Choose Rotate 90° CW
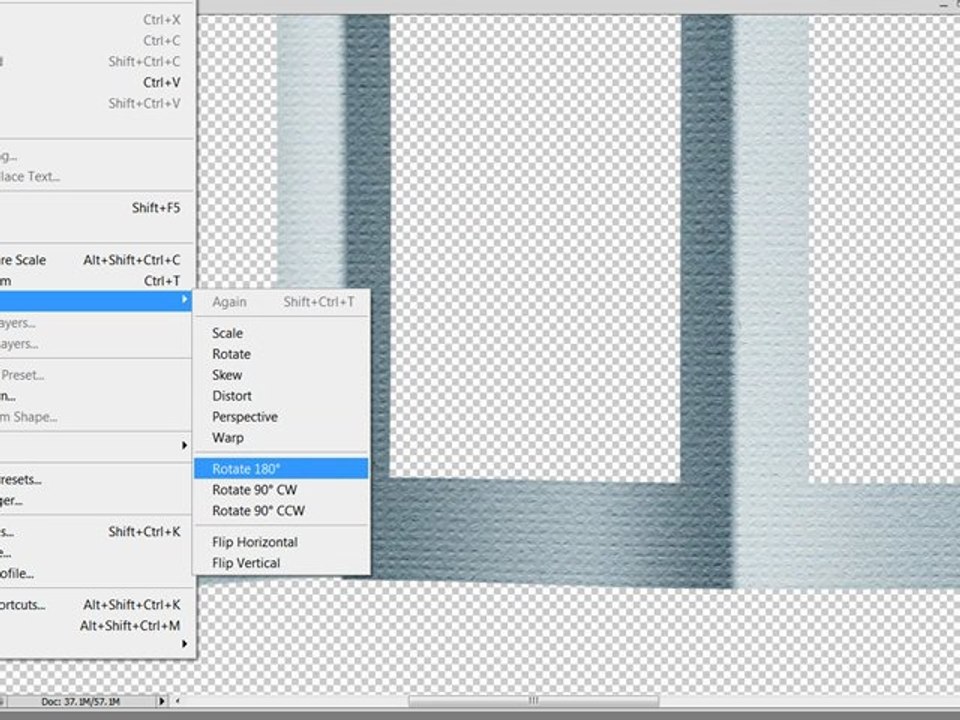This screenshot has height=720, width=960. [281, 490]
